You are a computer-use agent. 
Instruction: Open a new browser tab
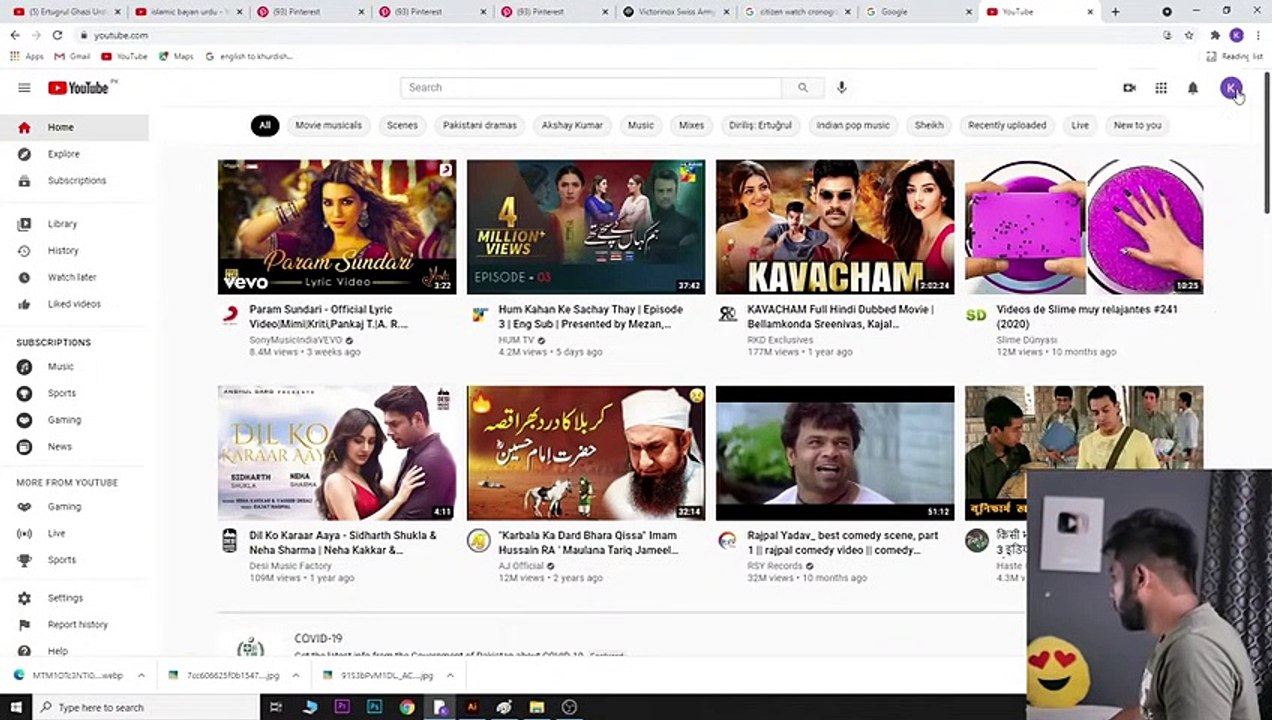point(1115,12)
